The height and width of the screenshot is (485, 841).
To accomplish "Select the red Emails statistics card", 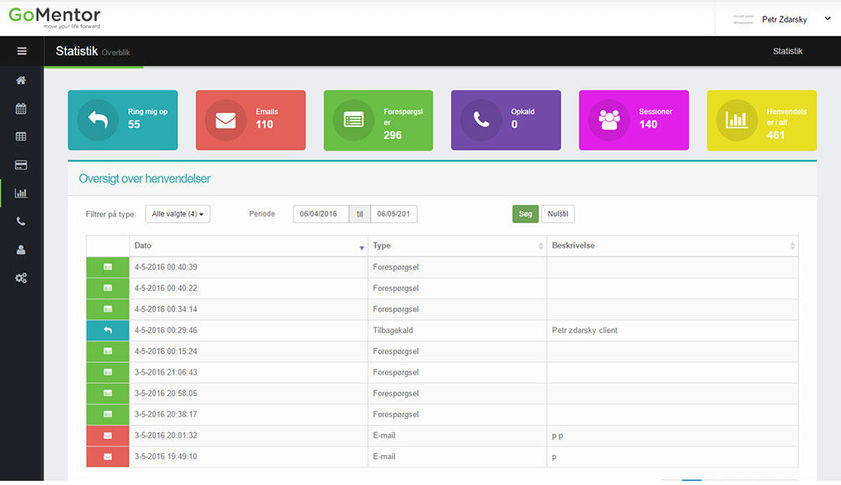I will click(250, 120).
